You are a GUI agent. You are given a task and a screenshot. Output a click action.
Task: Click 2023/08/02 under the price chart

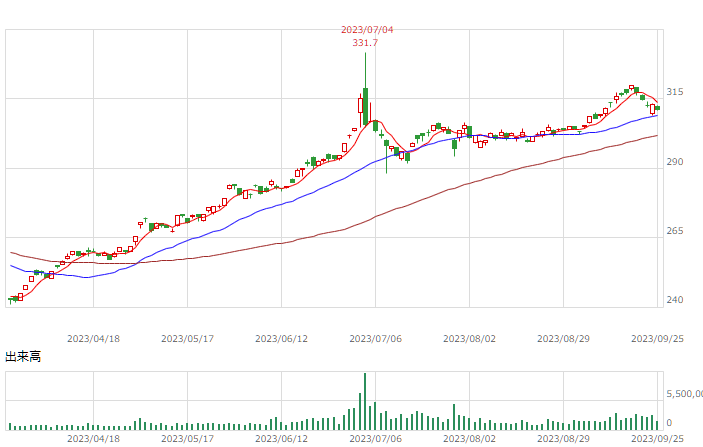pyautogui.click(x=469, y=339)
